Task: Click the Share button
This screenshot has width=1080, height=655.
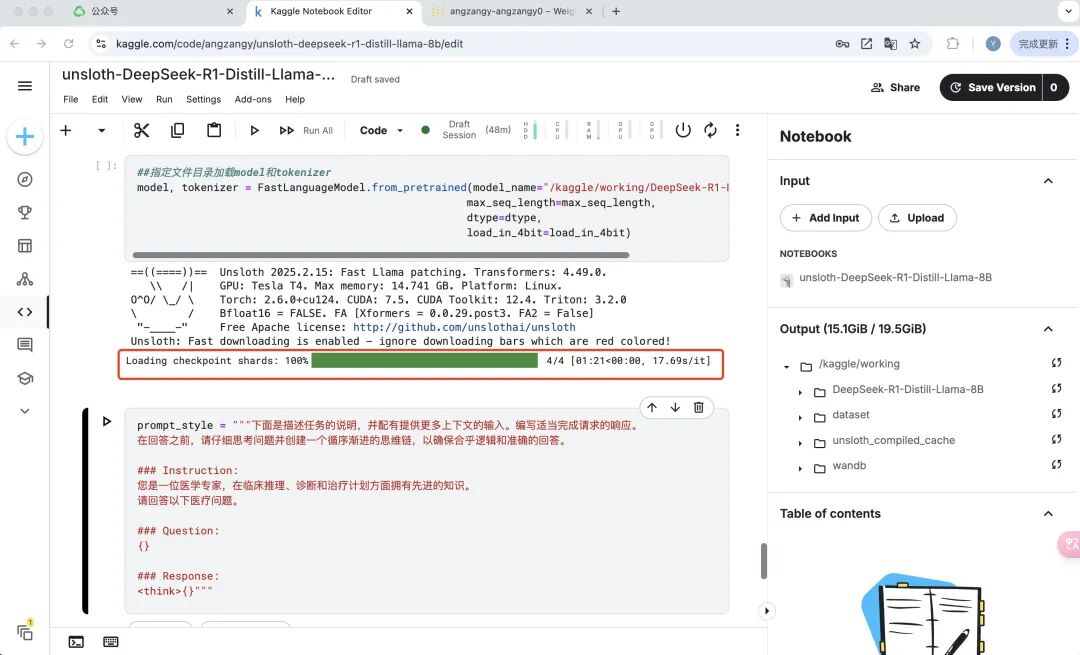Action: [895, 87]
